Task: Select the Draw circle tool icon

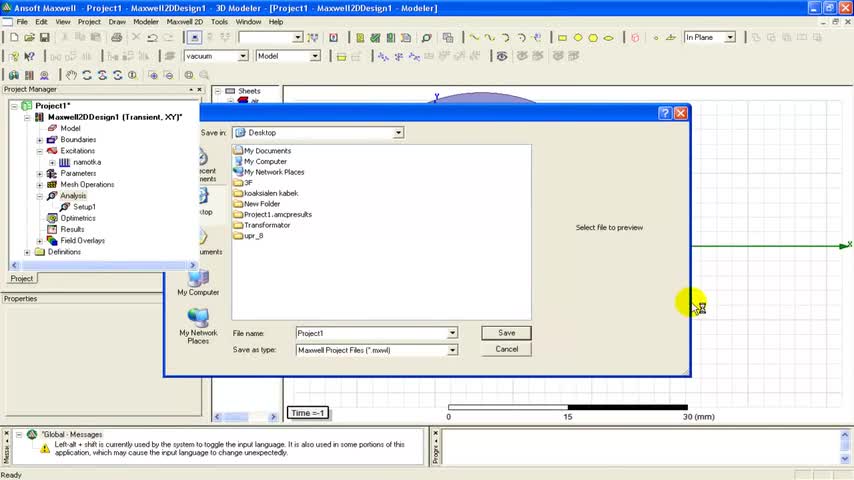Action: click(x=578, y=37)
